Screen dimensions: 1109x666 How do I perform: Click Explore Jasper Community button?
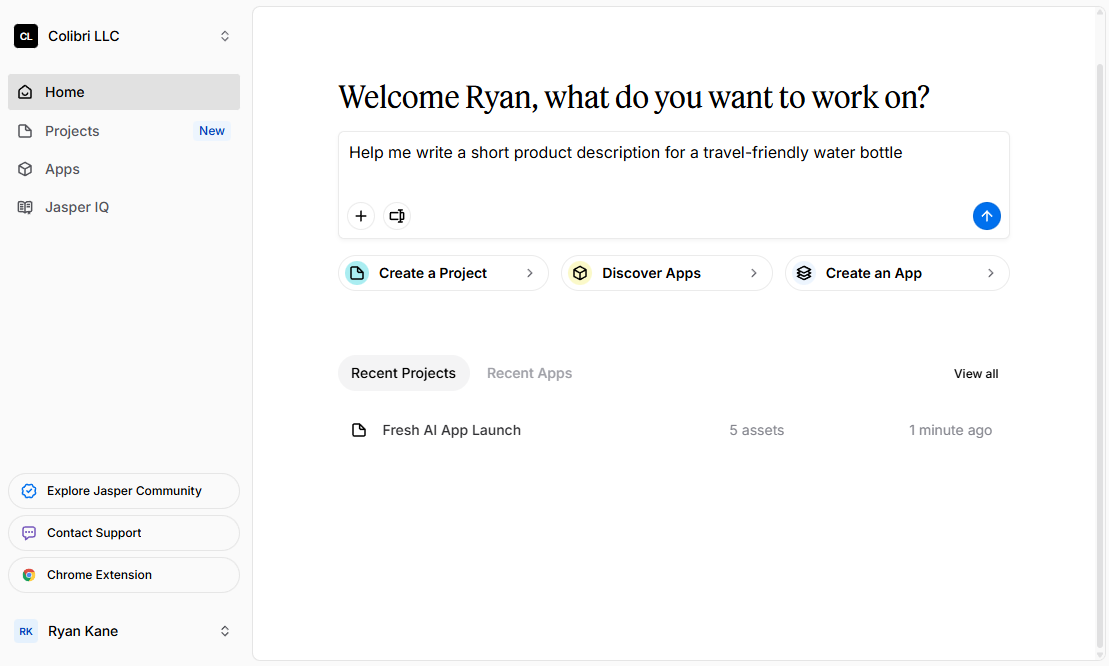pos(124,491)
